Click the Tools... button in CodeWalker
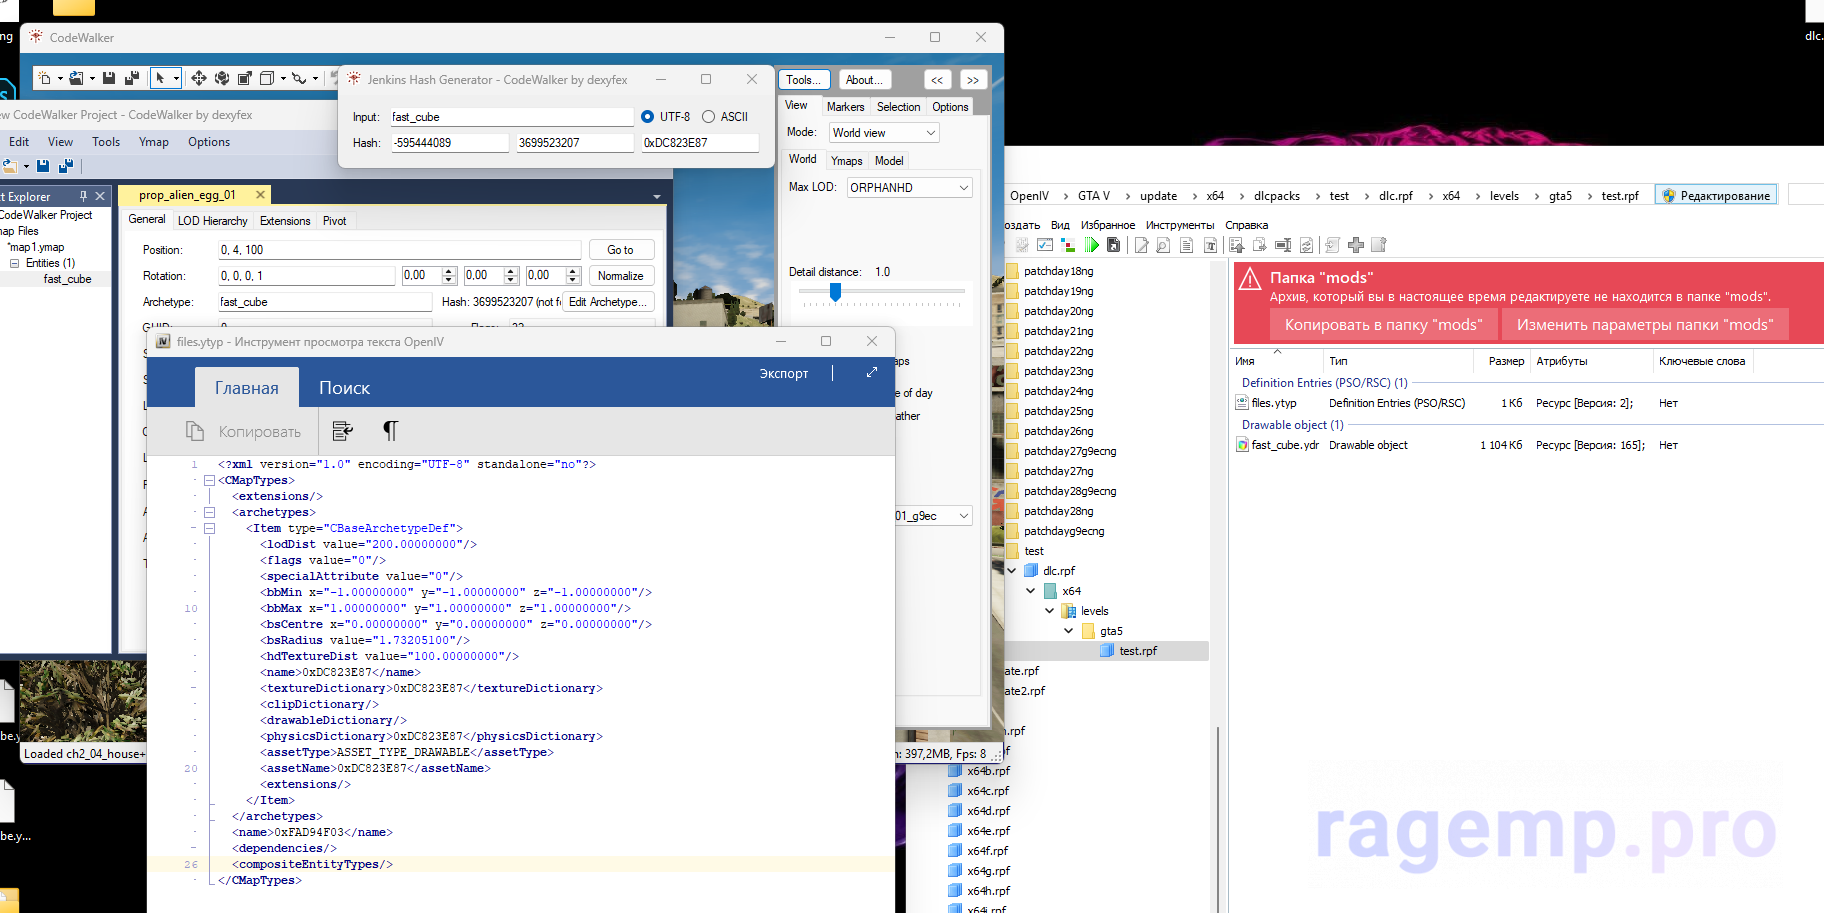This screenshot has height=913, width=1824. point(803,80)
